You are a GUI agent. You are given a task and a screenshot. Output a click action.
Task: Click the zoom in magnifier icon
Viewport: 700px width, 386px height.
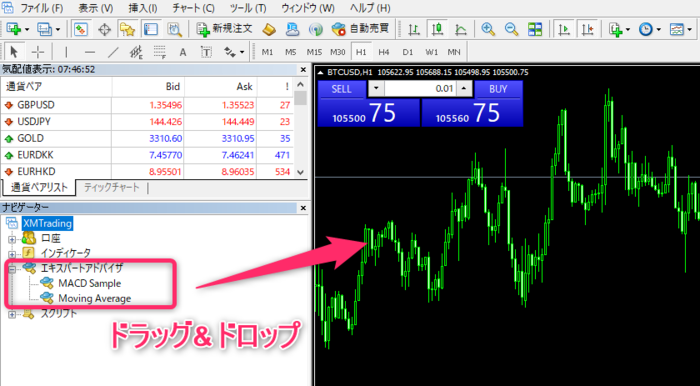[x=488, y=29]
